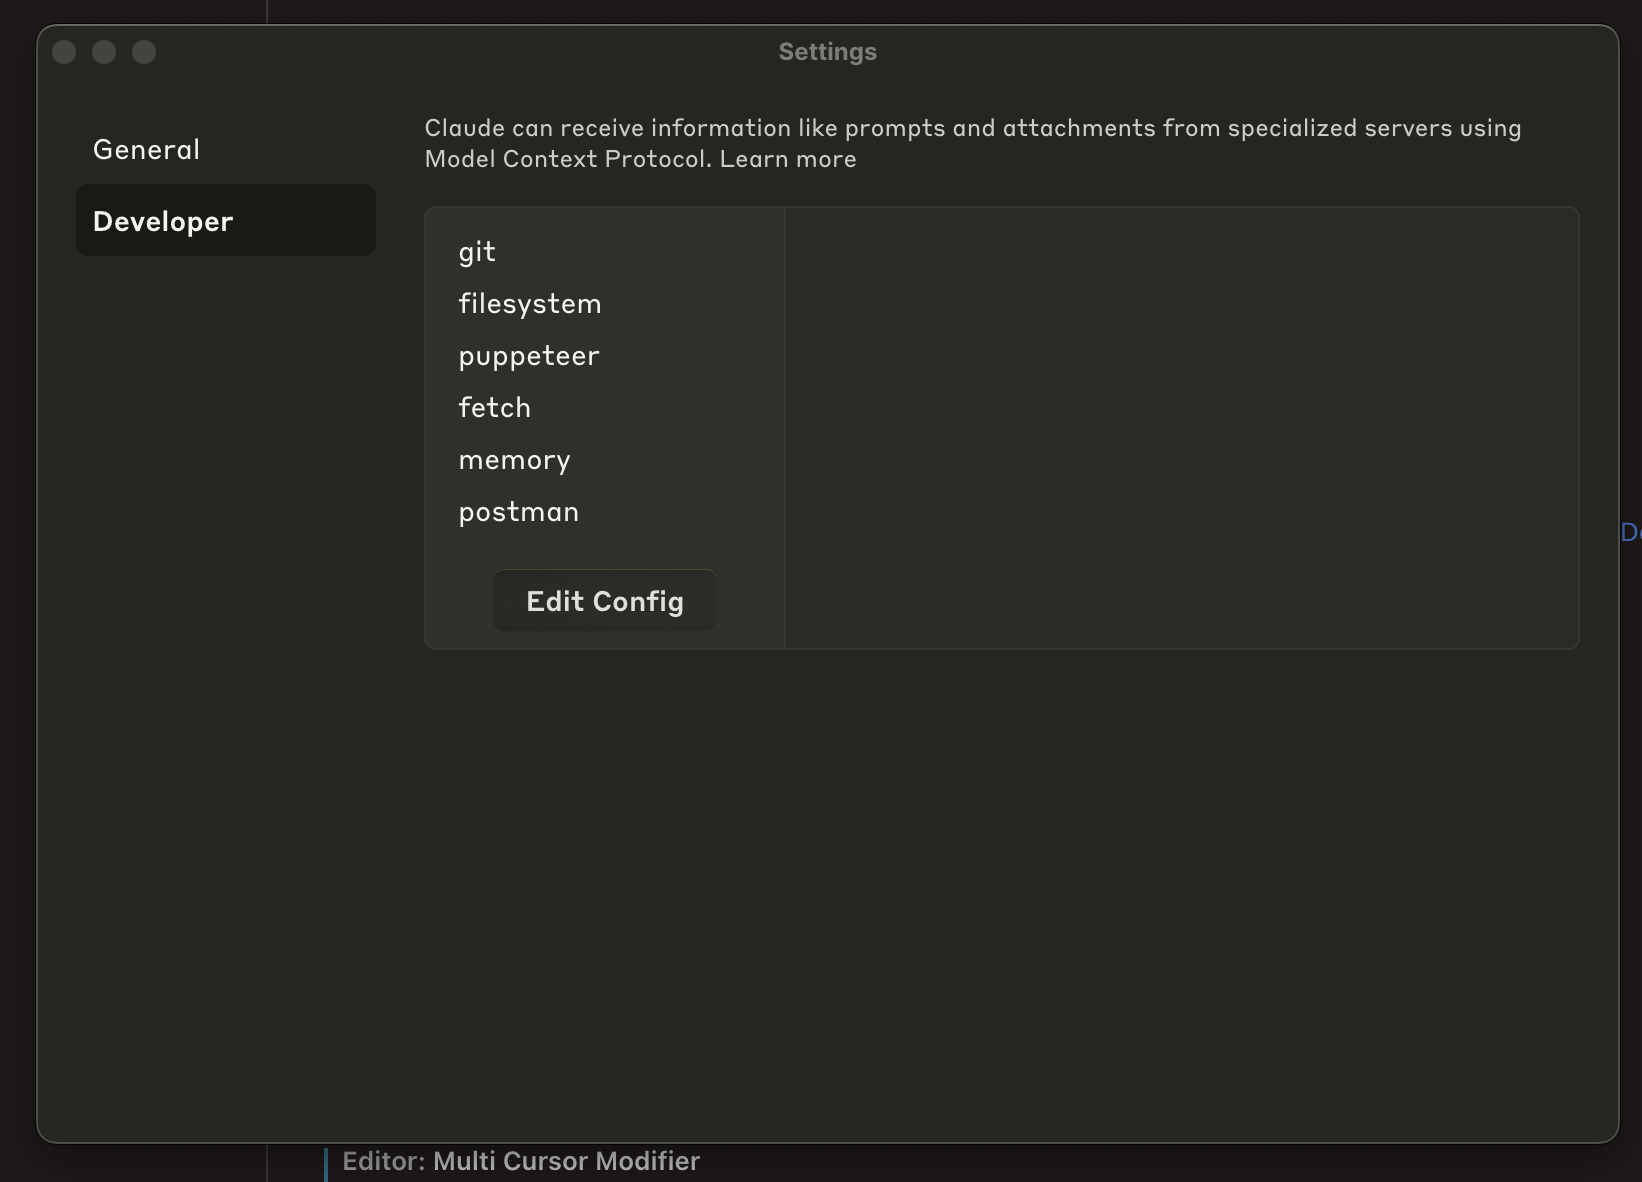Close the Settings window

click(64, 52)
